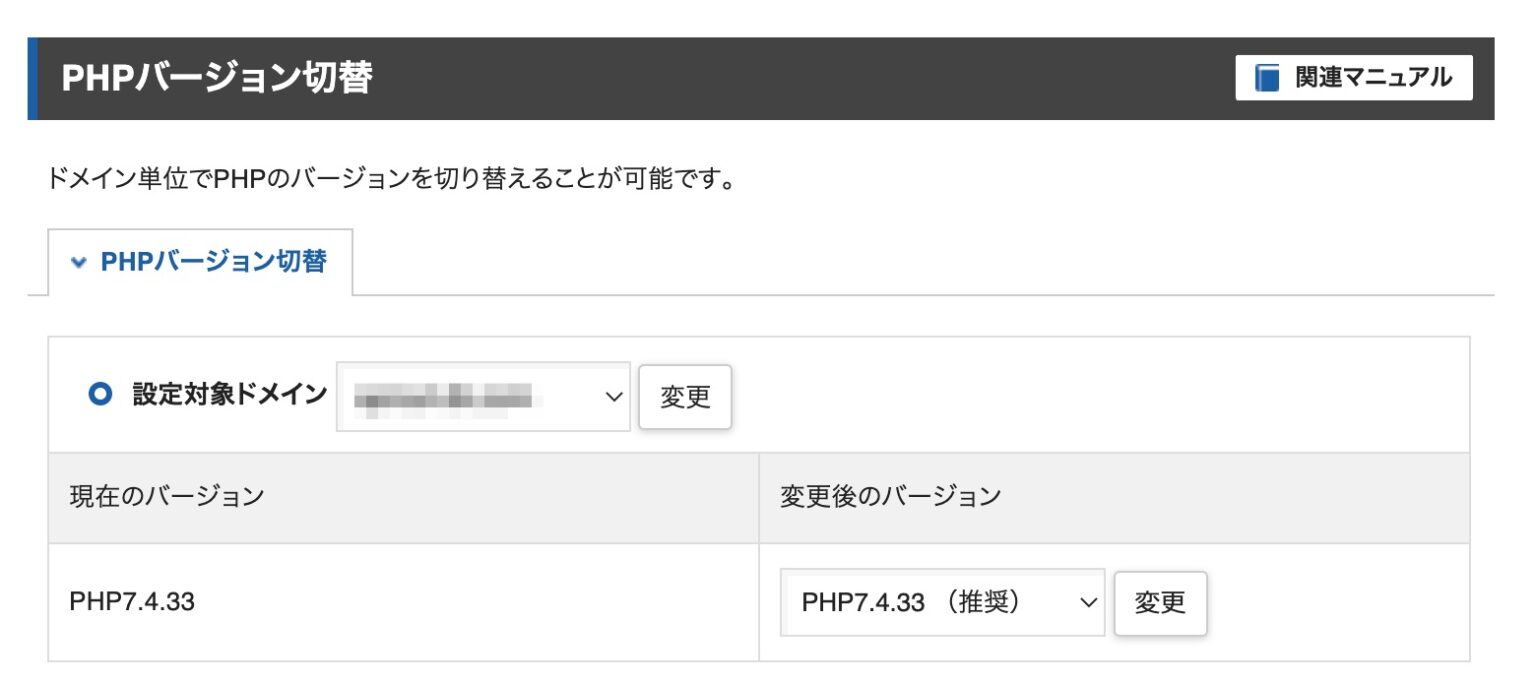Image resolution: width=1536 pixels, height=683 pixels.
Task: Open the target domain dropdown
Action: (483, 396)
